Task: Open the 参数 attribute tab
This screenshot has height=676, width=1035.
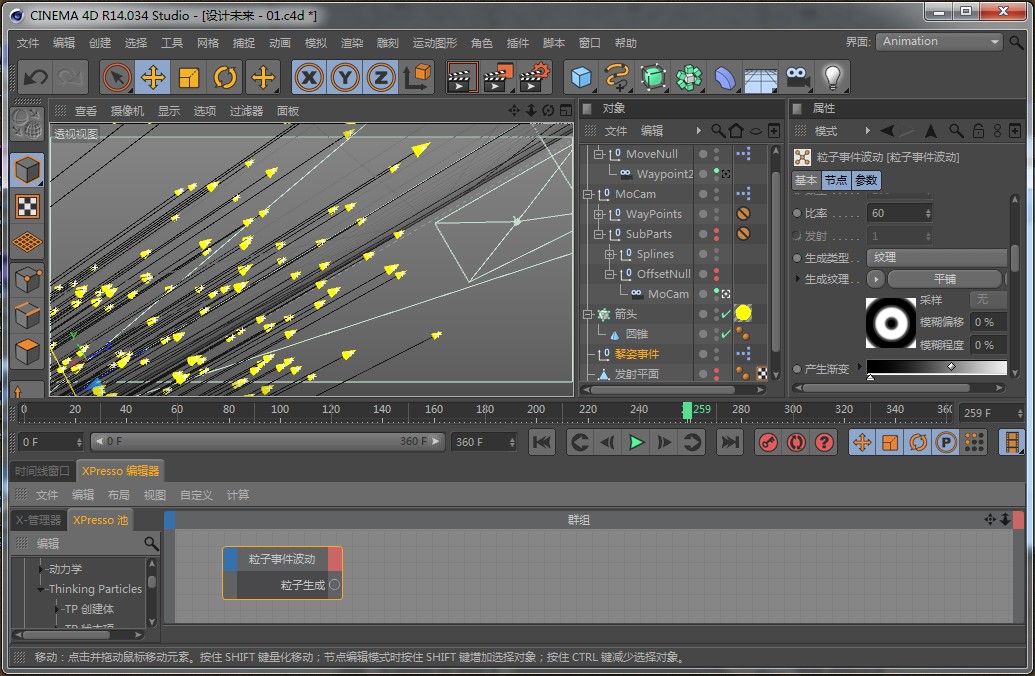Action: [x=866, y=180]
